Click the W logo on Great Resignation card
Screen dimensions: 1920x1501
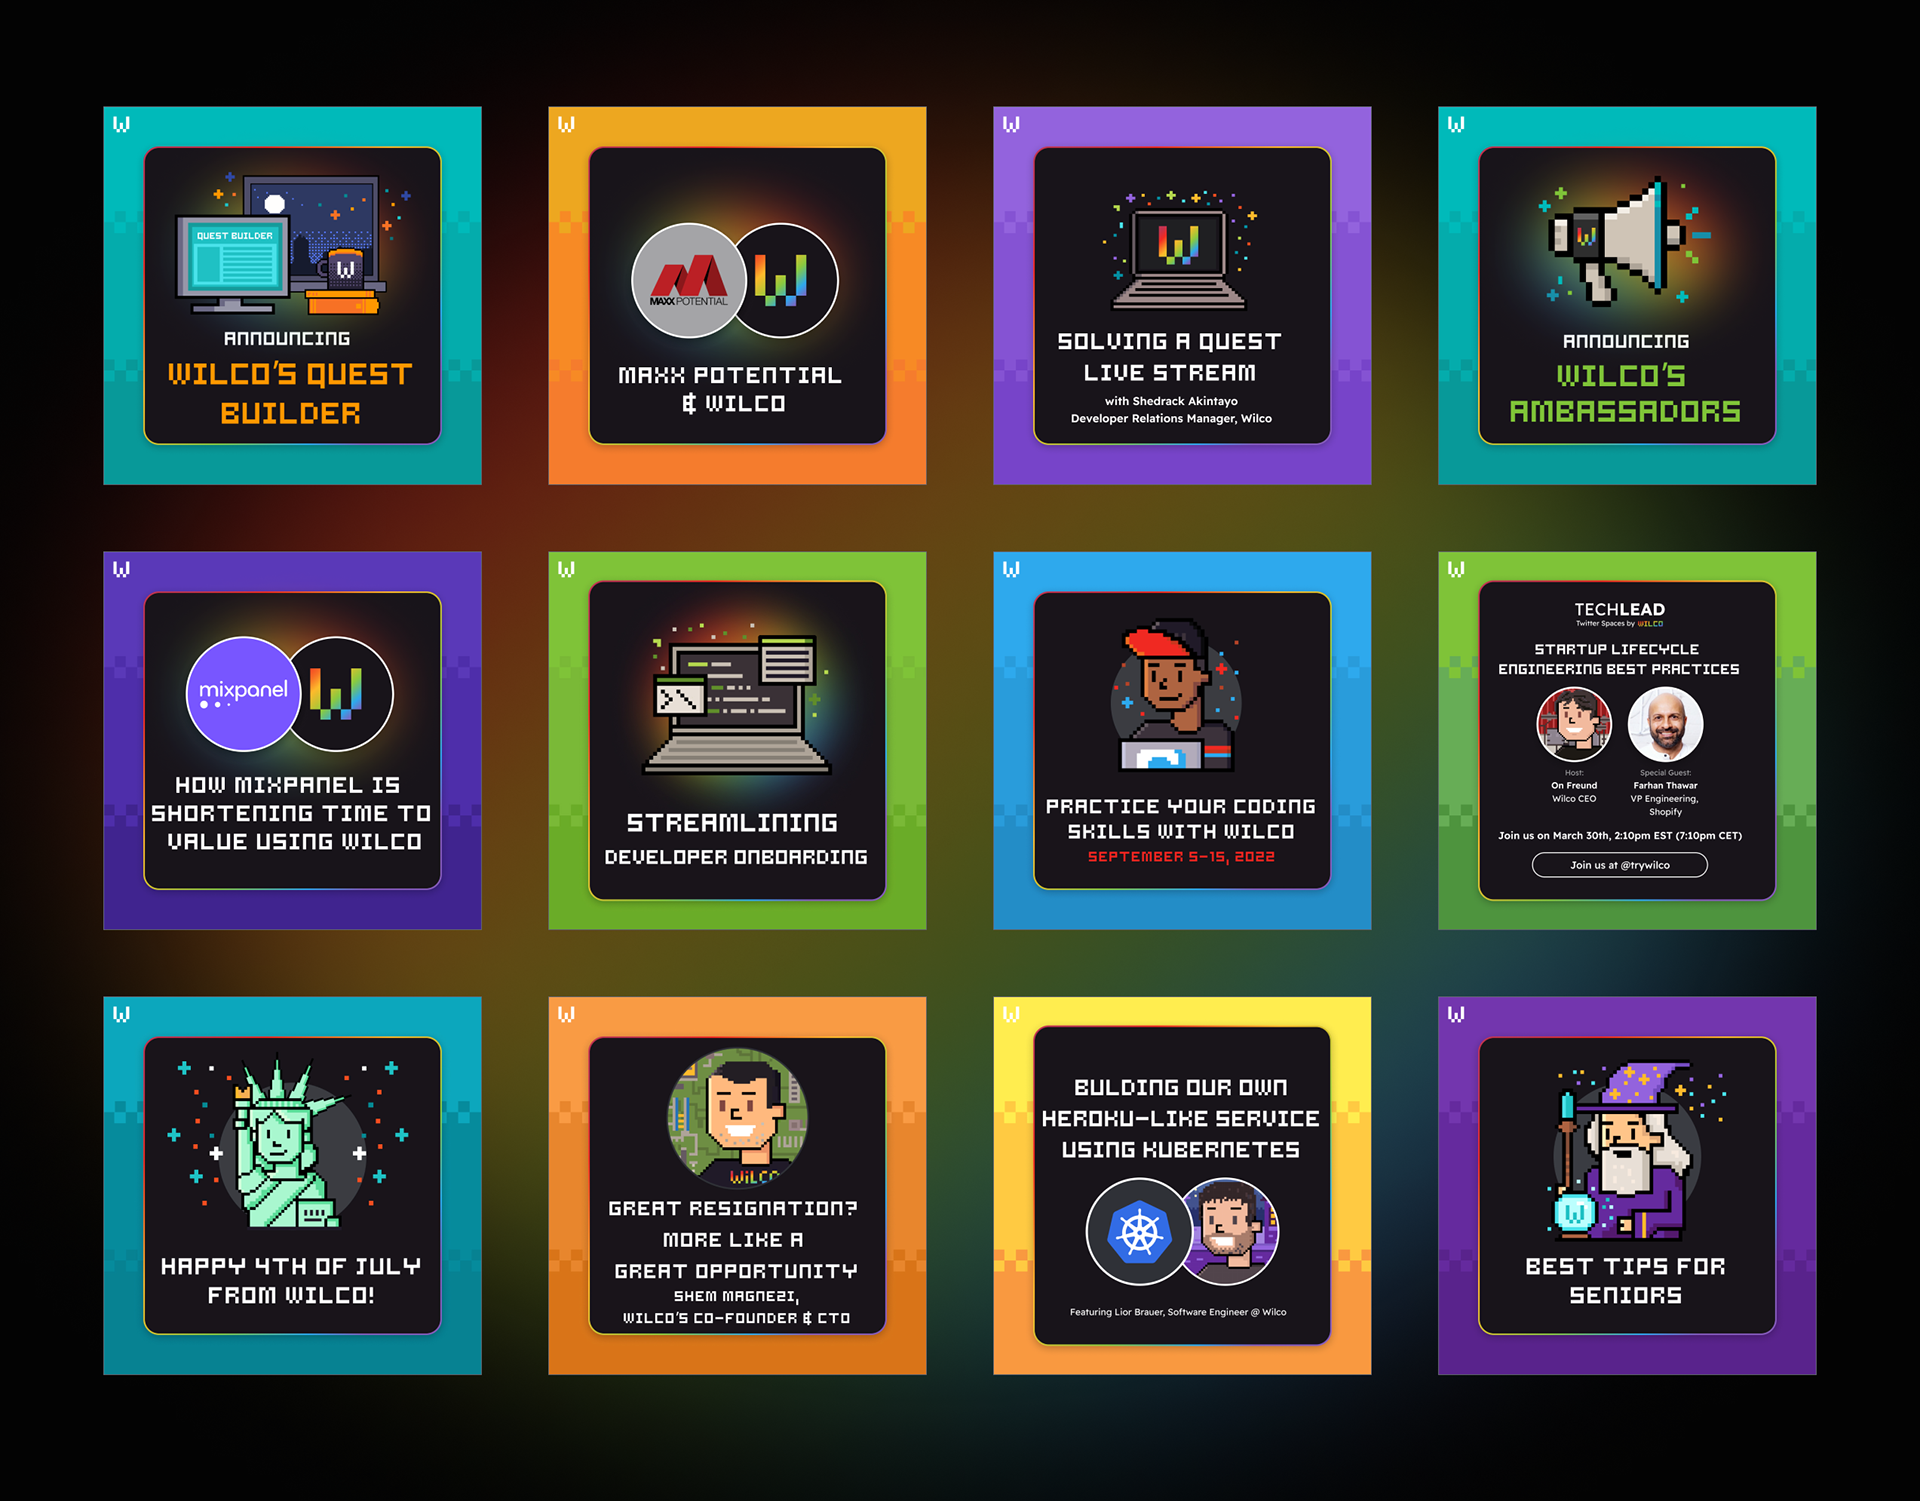[x=566, y=1014]
